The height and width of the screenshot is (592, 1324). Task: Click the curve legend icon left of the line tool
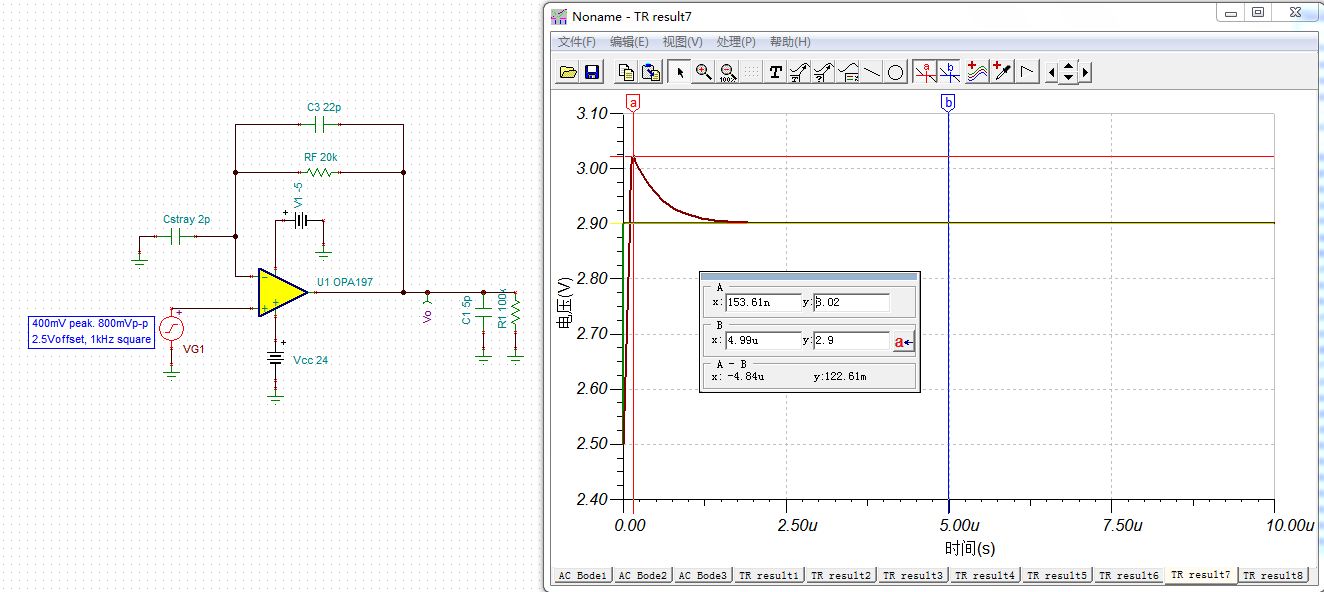coord(848,72)
